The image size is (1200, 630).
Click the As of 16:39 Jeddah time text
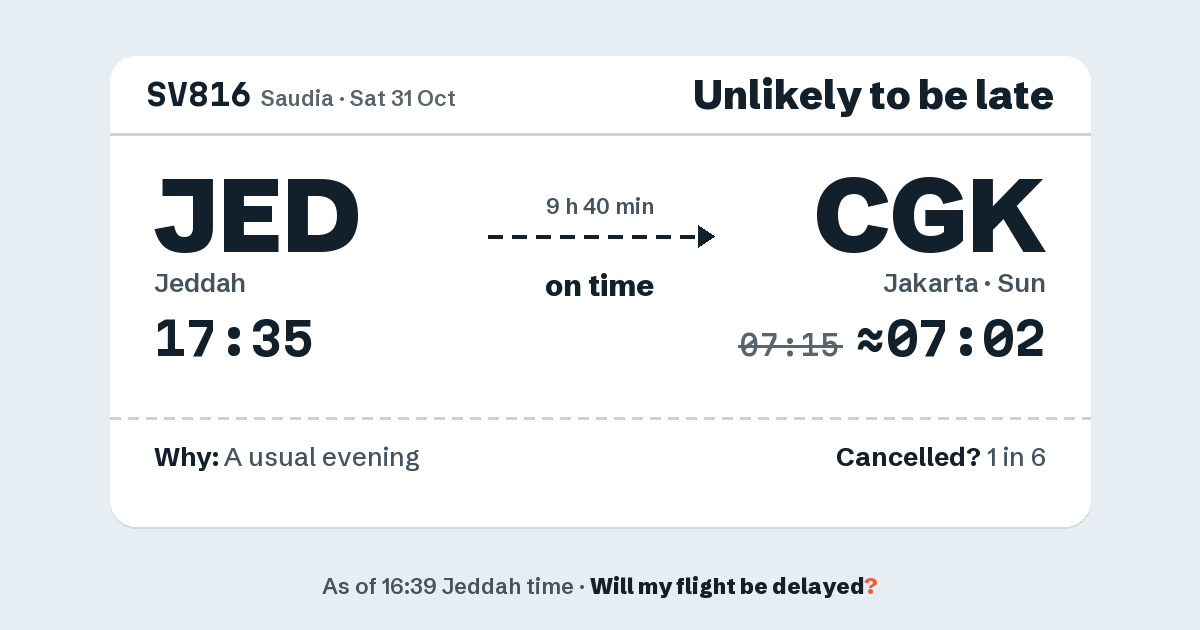[x=448, y=586]
